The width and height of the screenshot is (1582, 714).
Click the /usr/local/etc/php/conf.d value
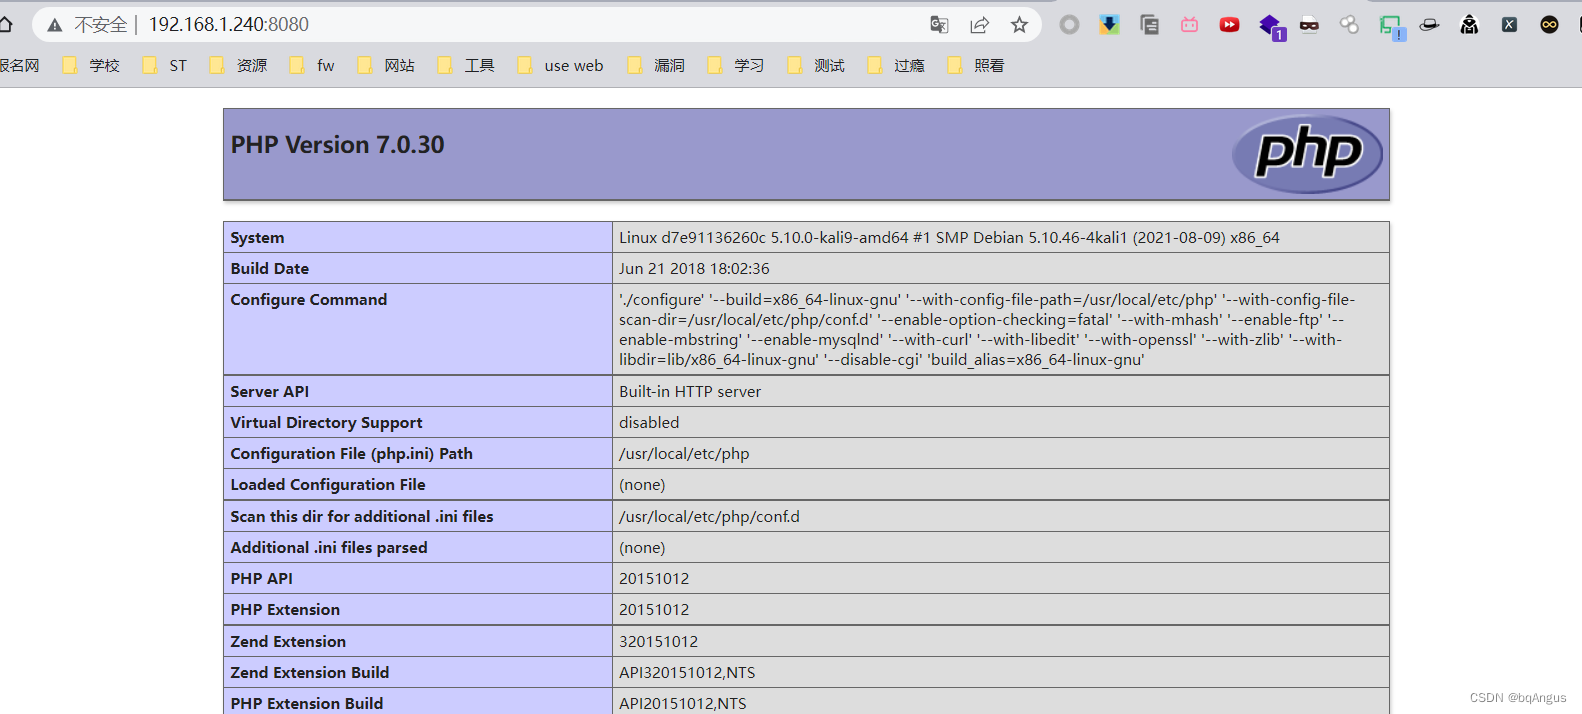pyautogui.click(x=709, y=517)
